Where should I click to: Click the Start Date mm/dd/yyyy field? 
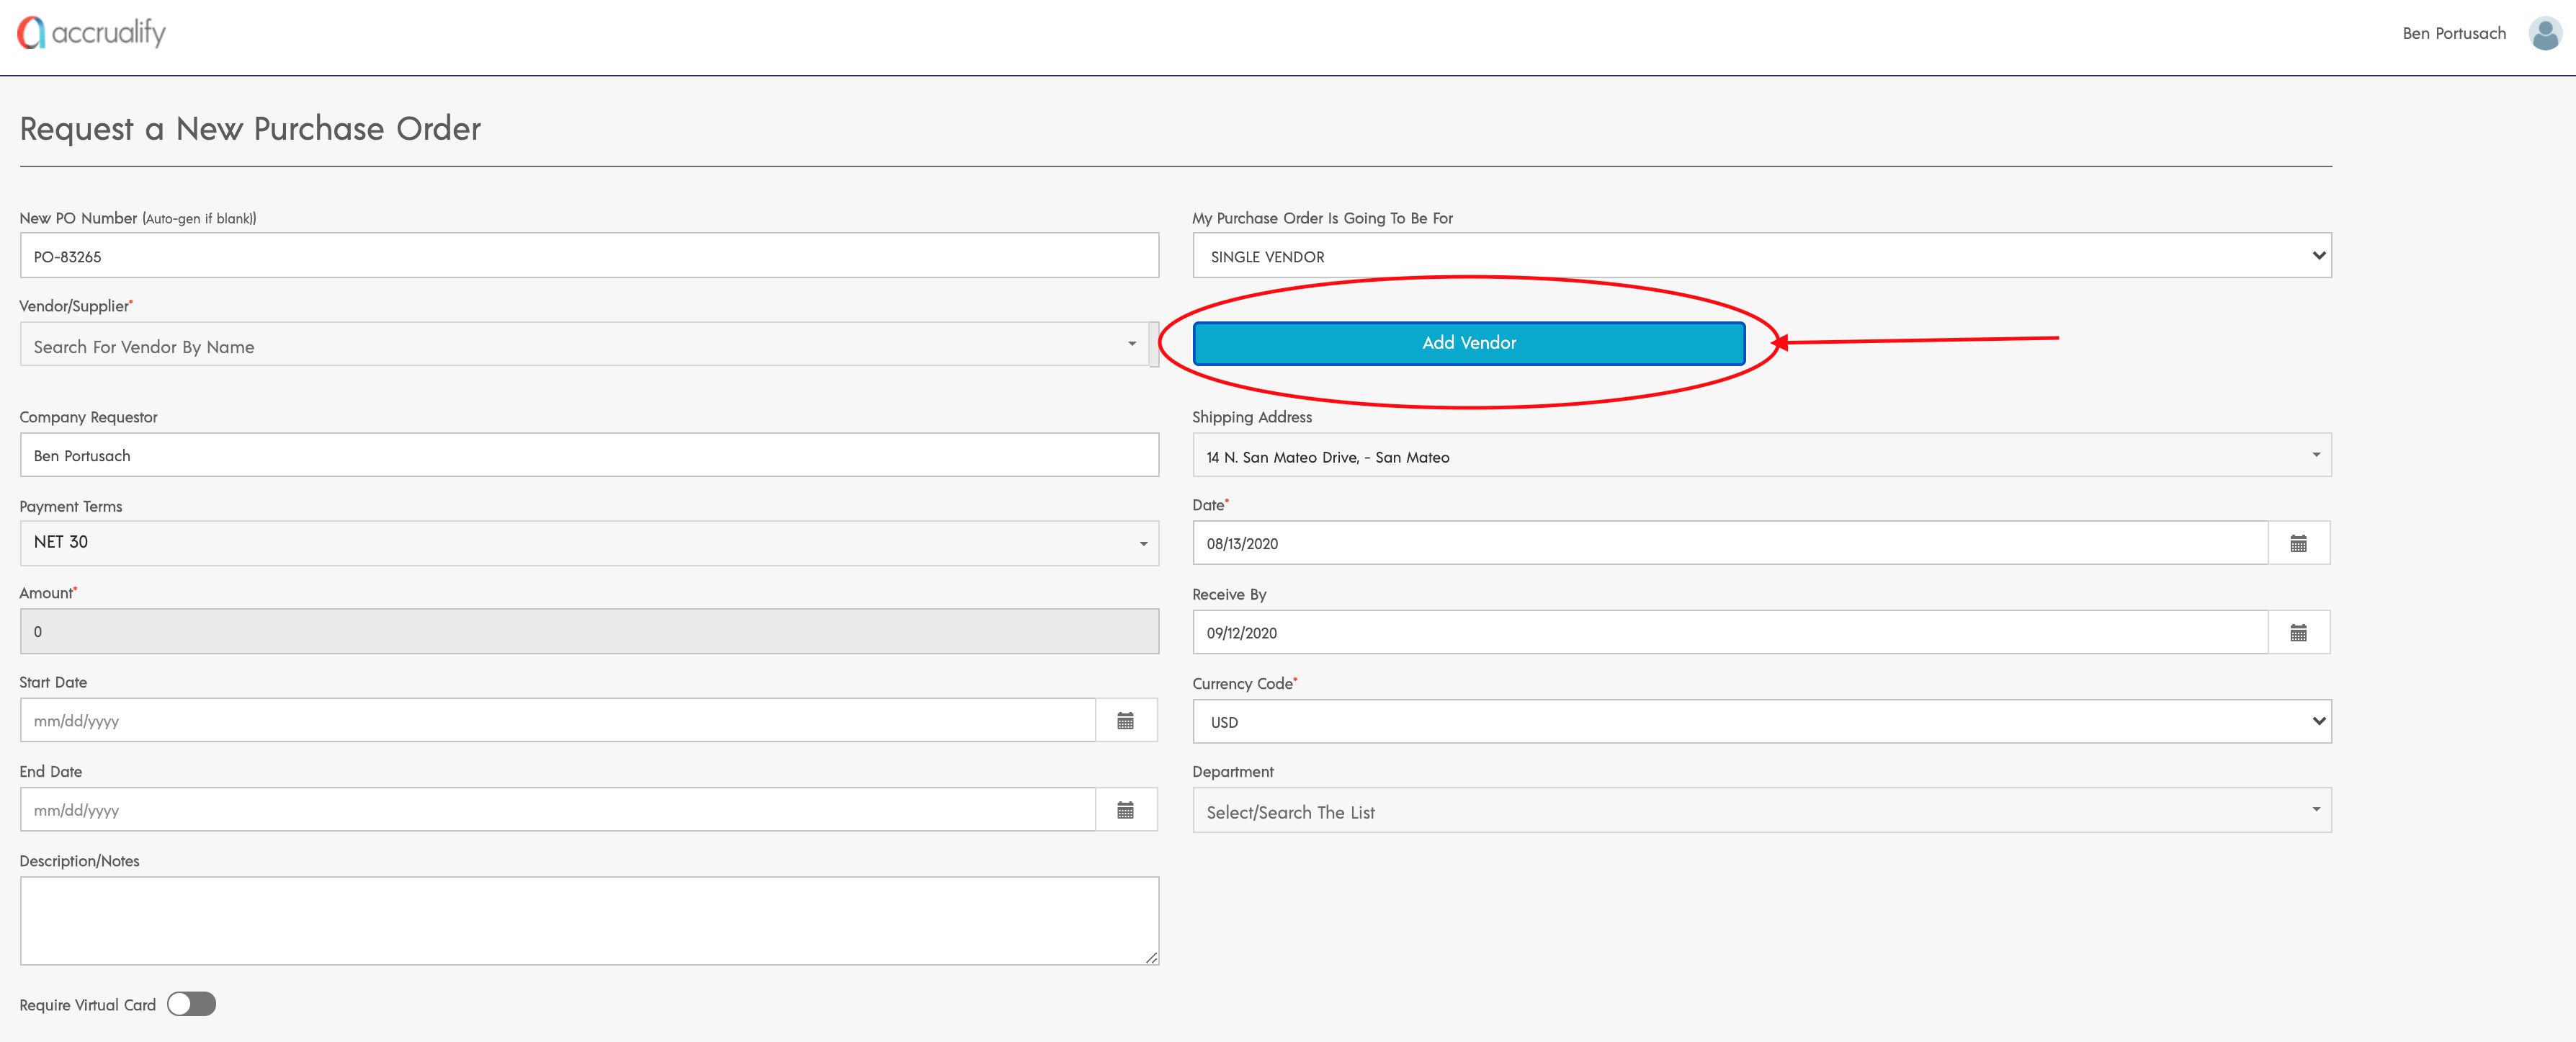(557, 720)
